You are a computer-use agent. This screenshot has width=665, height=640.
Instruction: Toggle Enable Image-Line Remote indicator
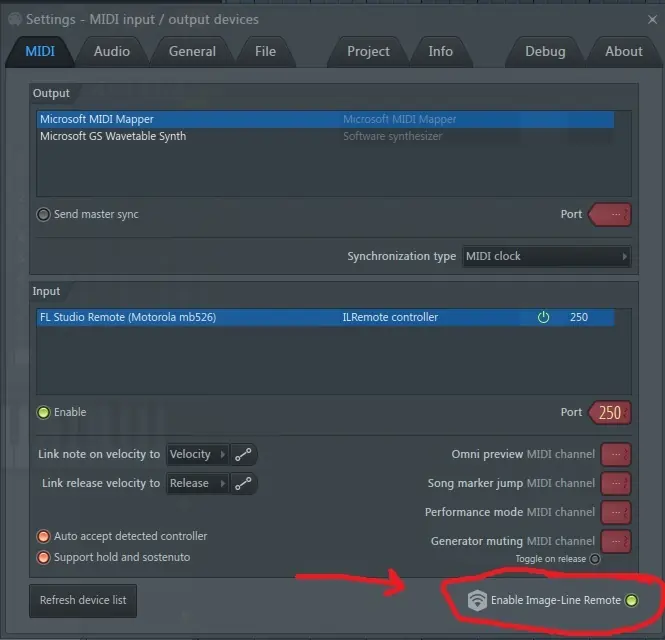(x=631, y=600)
